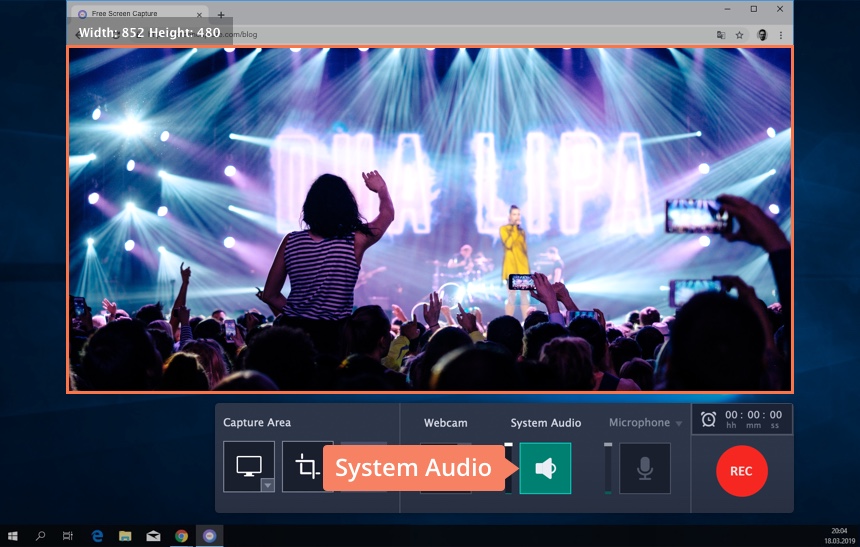Click the Webcam label

tap(445, 423)
